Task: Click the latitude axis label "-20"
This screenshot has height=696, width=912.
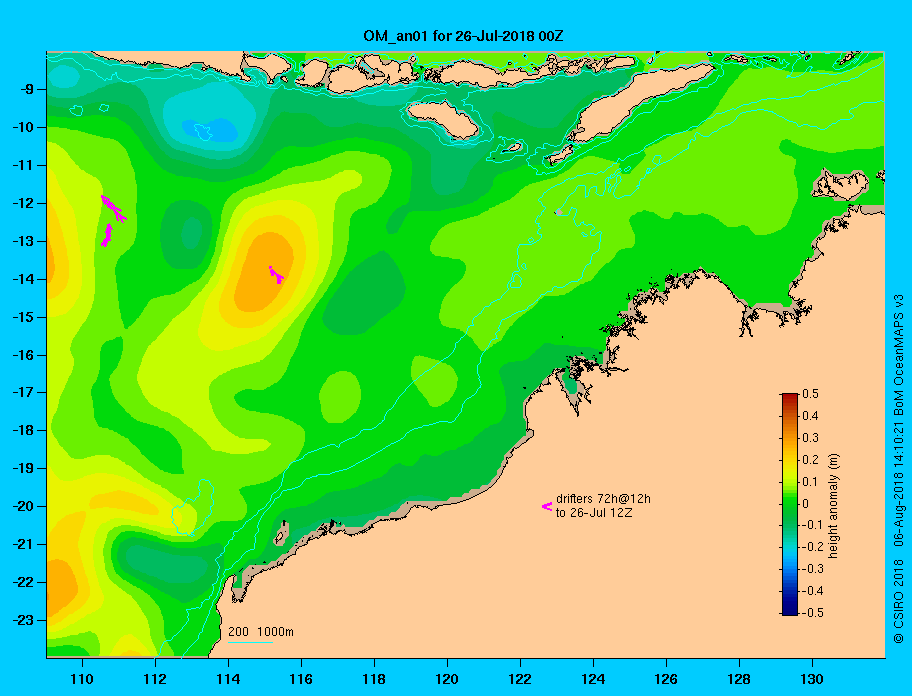Action: click(23, 506)
